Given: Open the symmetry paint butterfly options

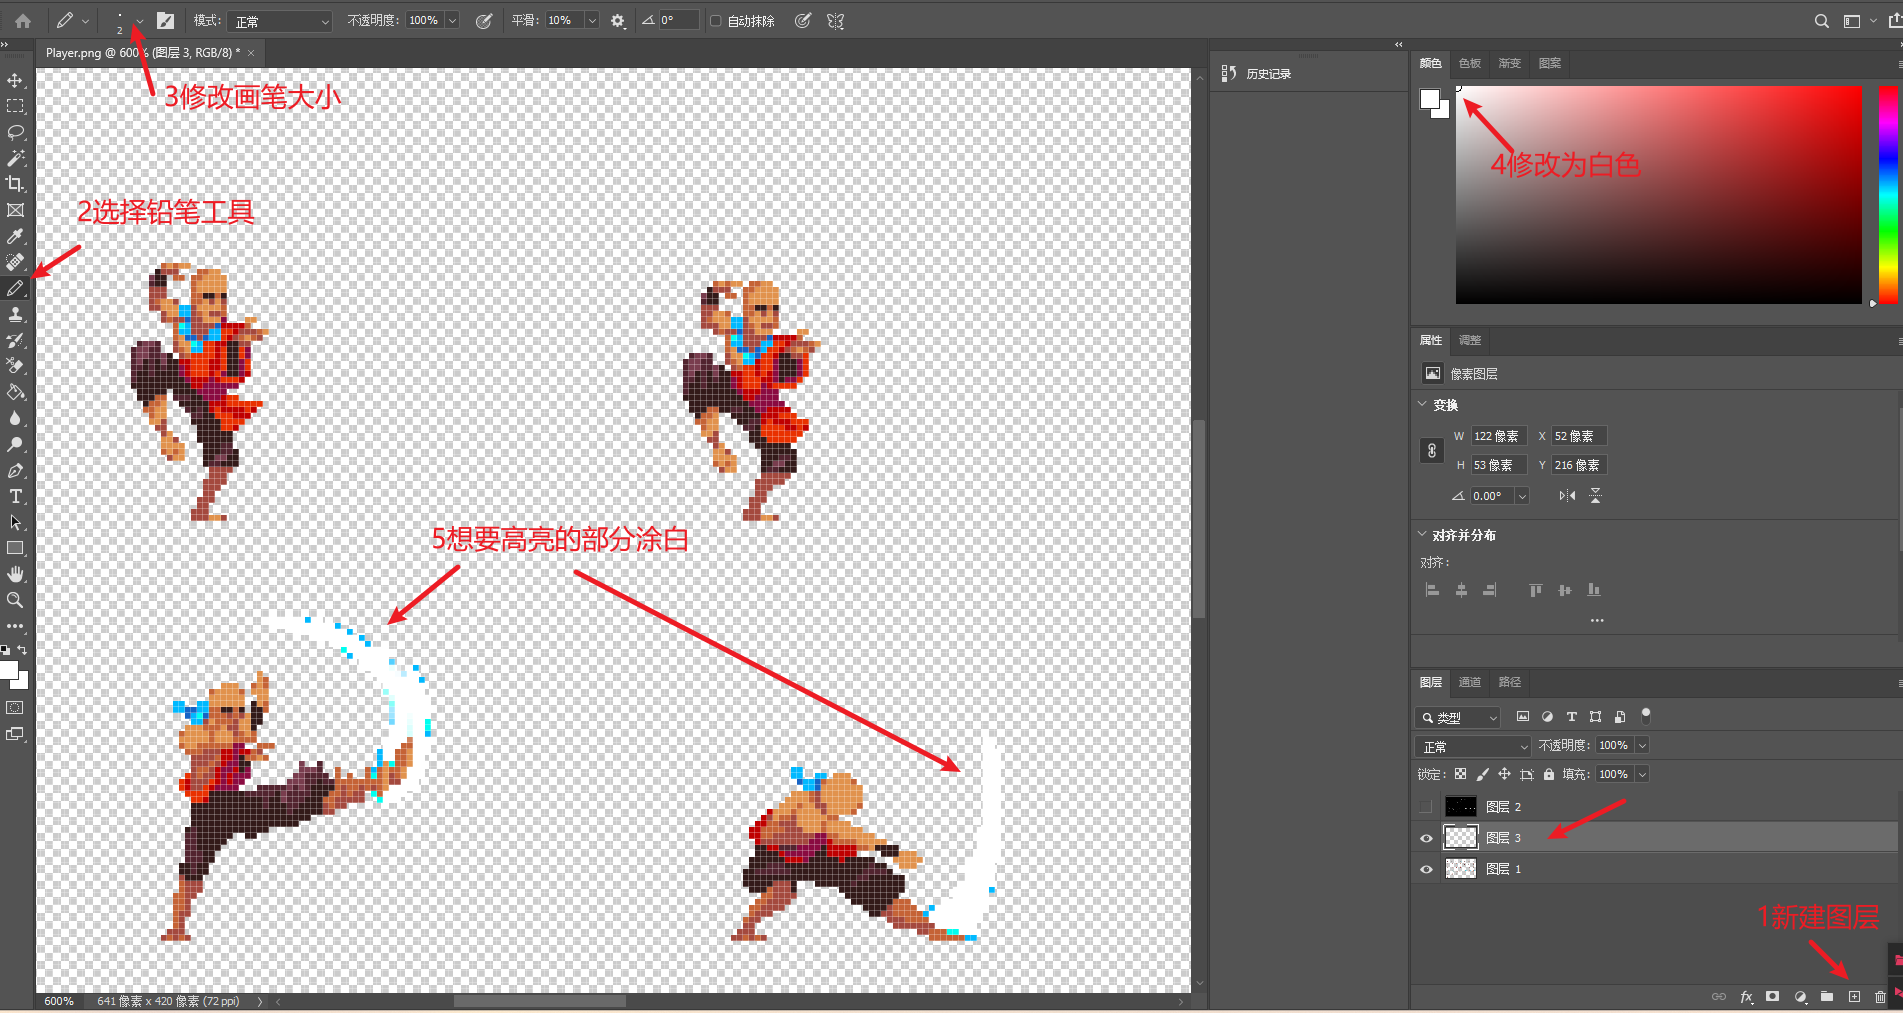Looking at the screenshot, I should click(836, 21).
